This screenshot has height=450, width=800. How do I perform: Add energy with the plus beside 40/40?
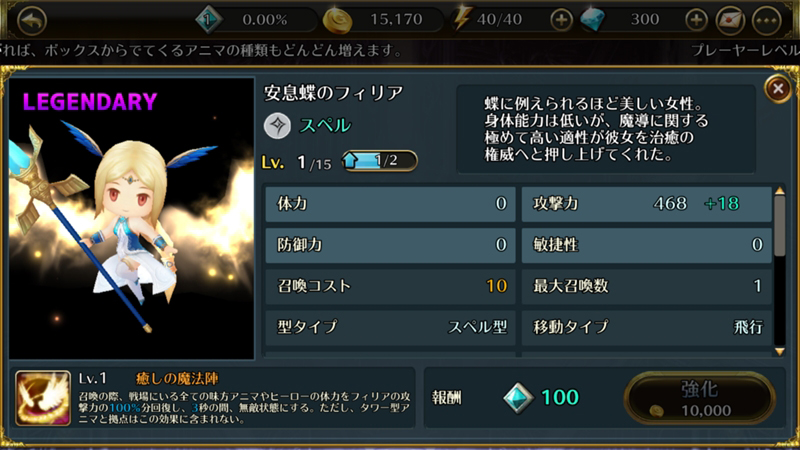click(x=561, y=20)
